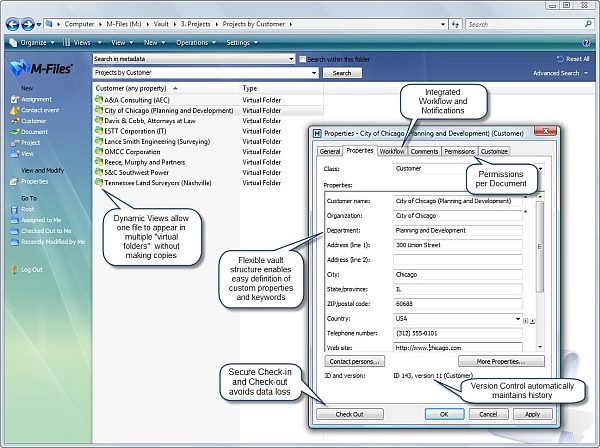600x448 pixels.
Task: Open the View menu in the toolbar
Action: (x=122, y=42)
